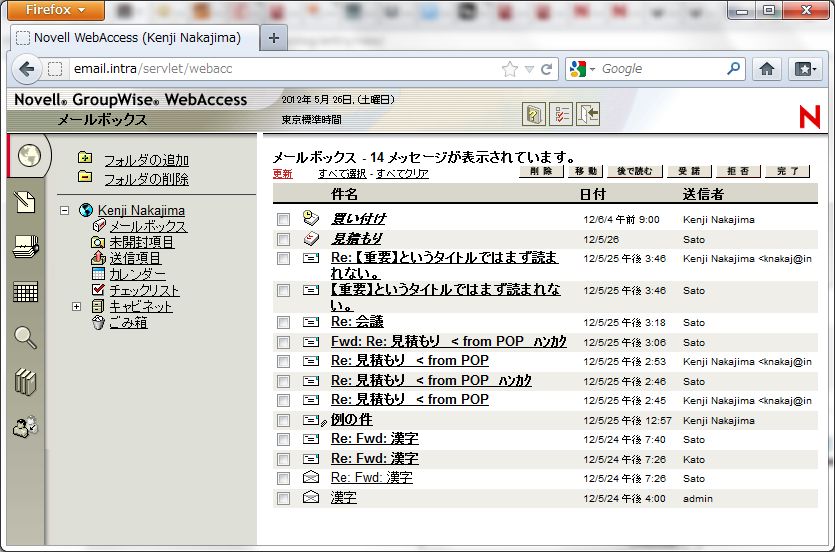Screen dimensions: 835x552
Task: Click the reload page icon
Action: 546,69
